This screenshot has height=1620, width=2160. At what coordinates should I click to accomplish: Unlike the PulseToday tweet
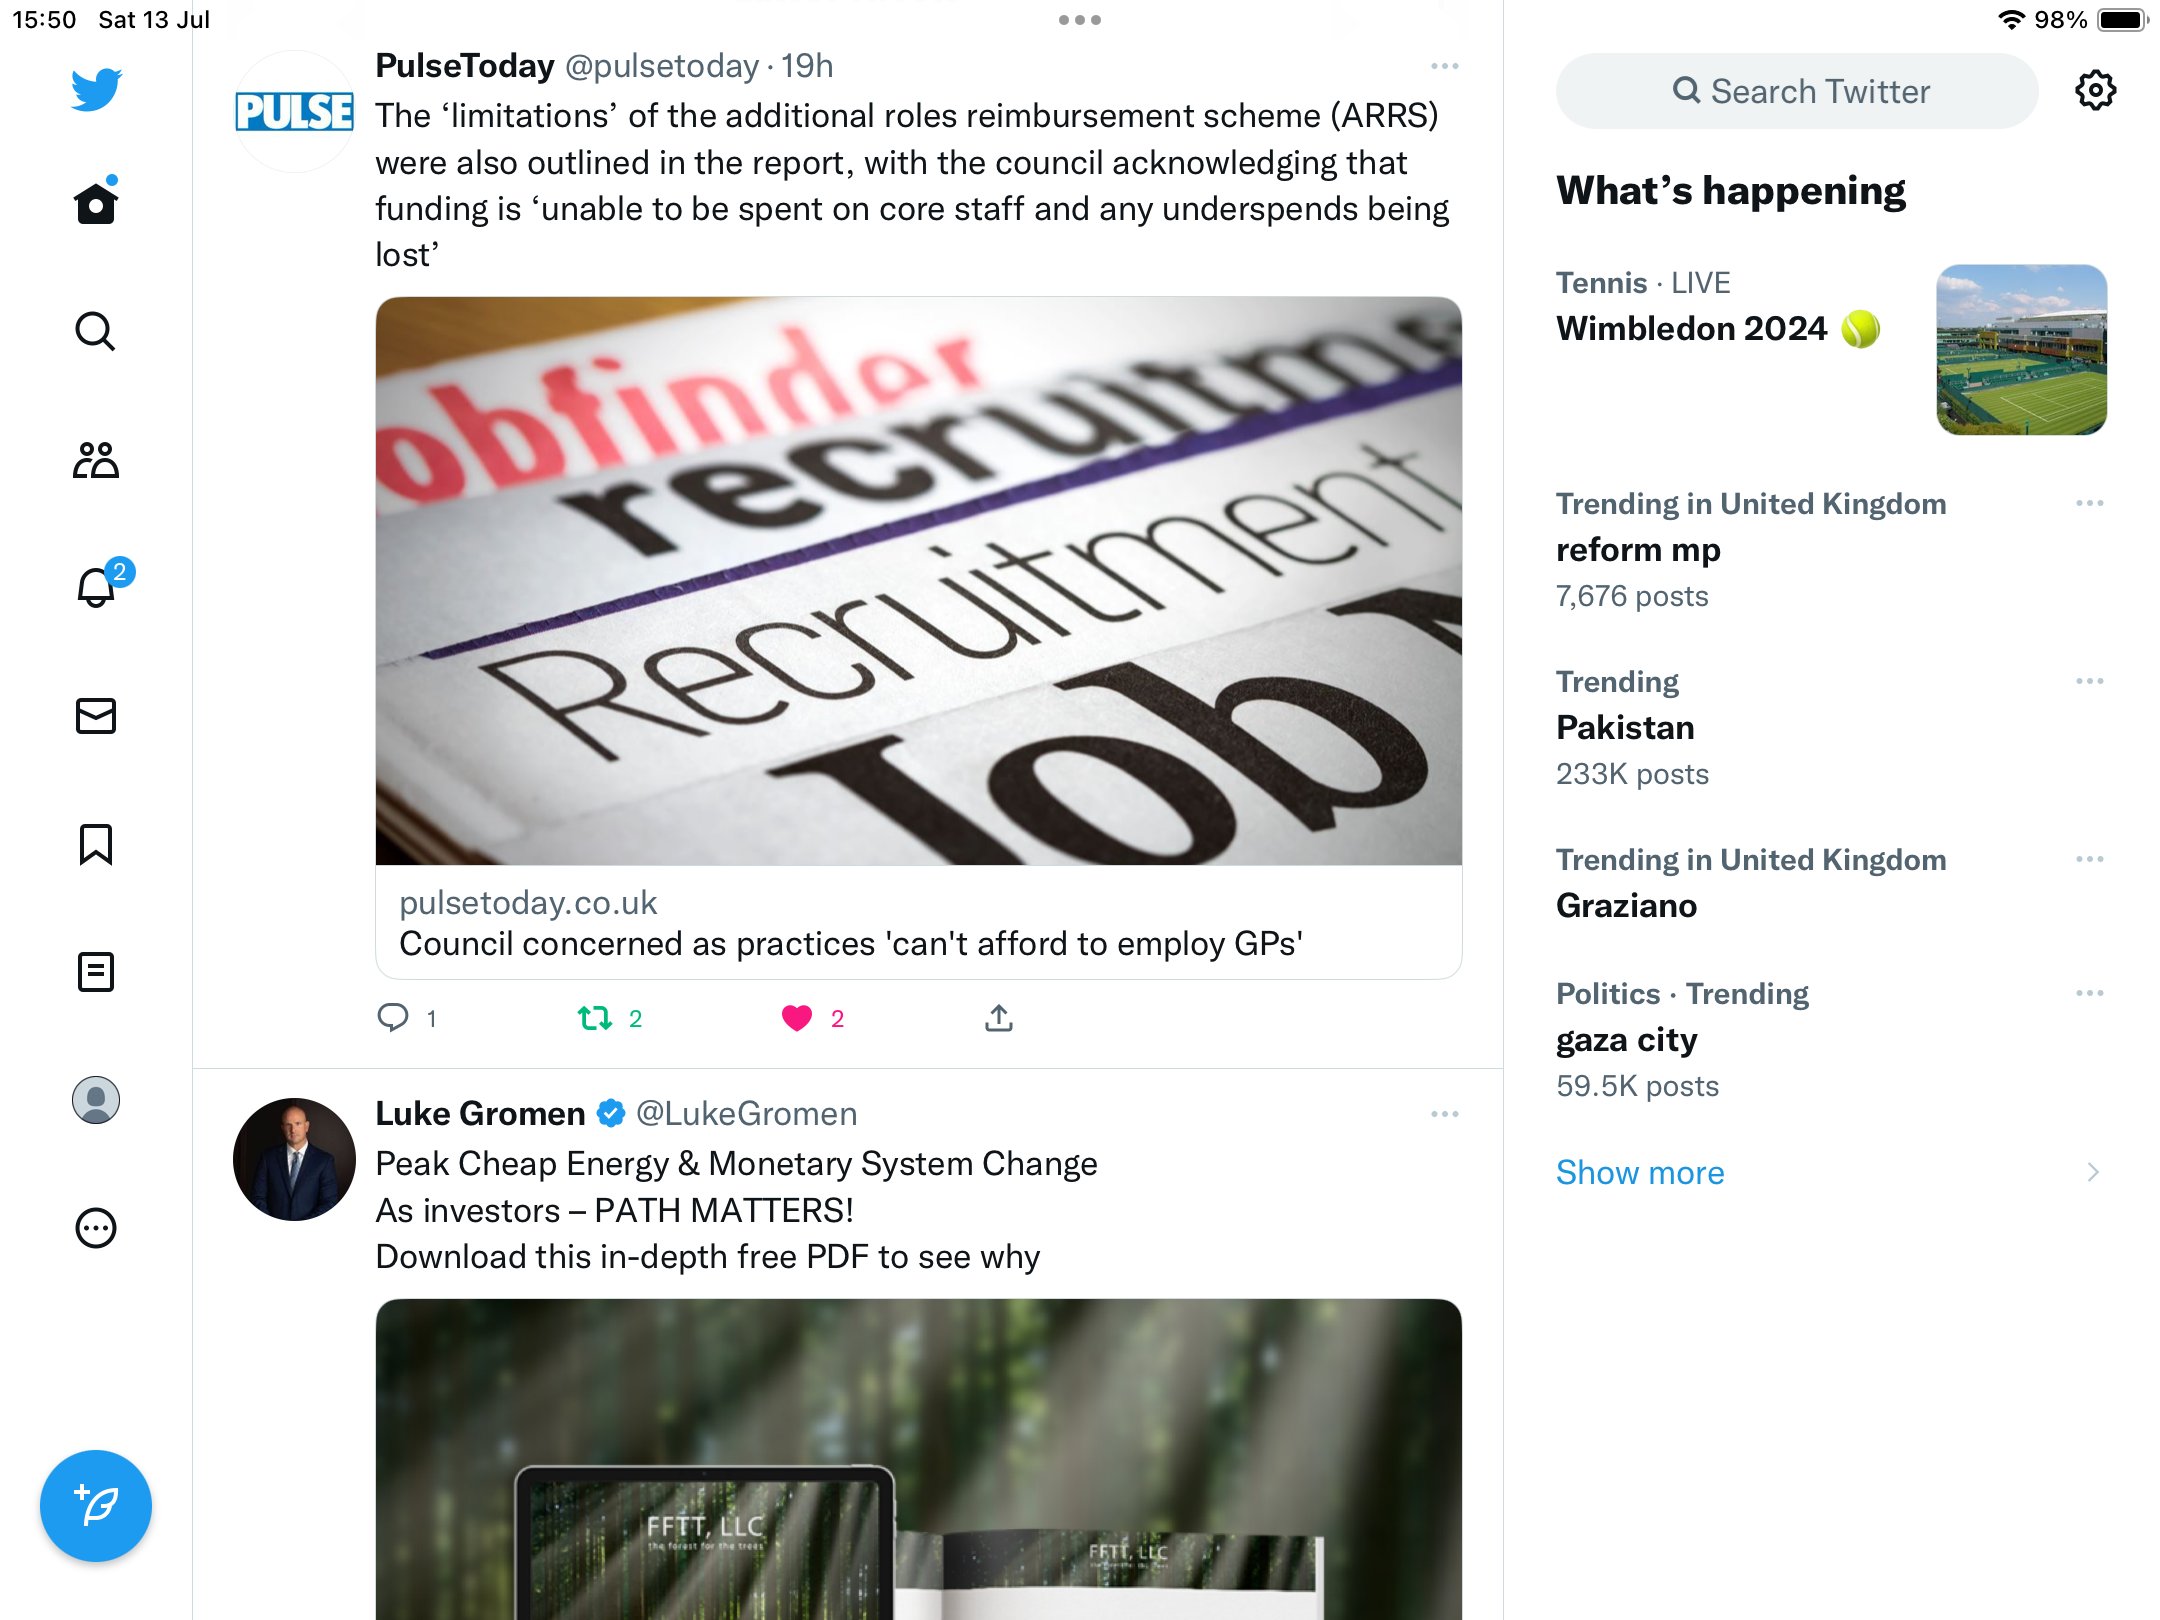click(797, 1018)
